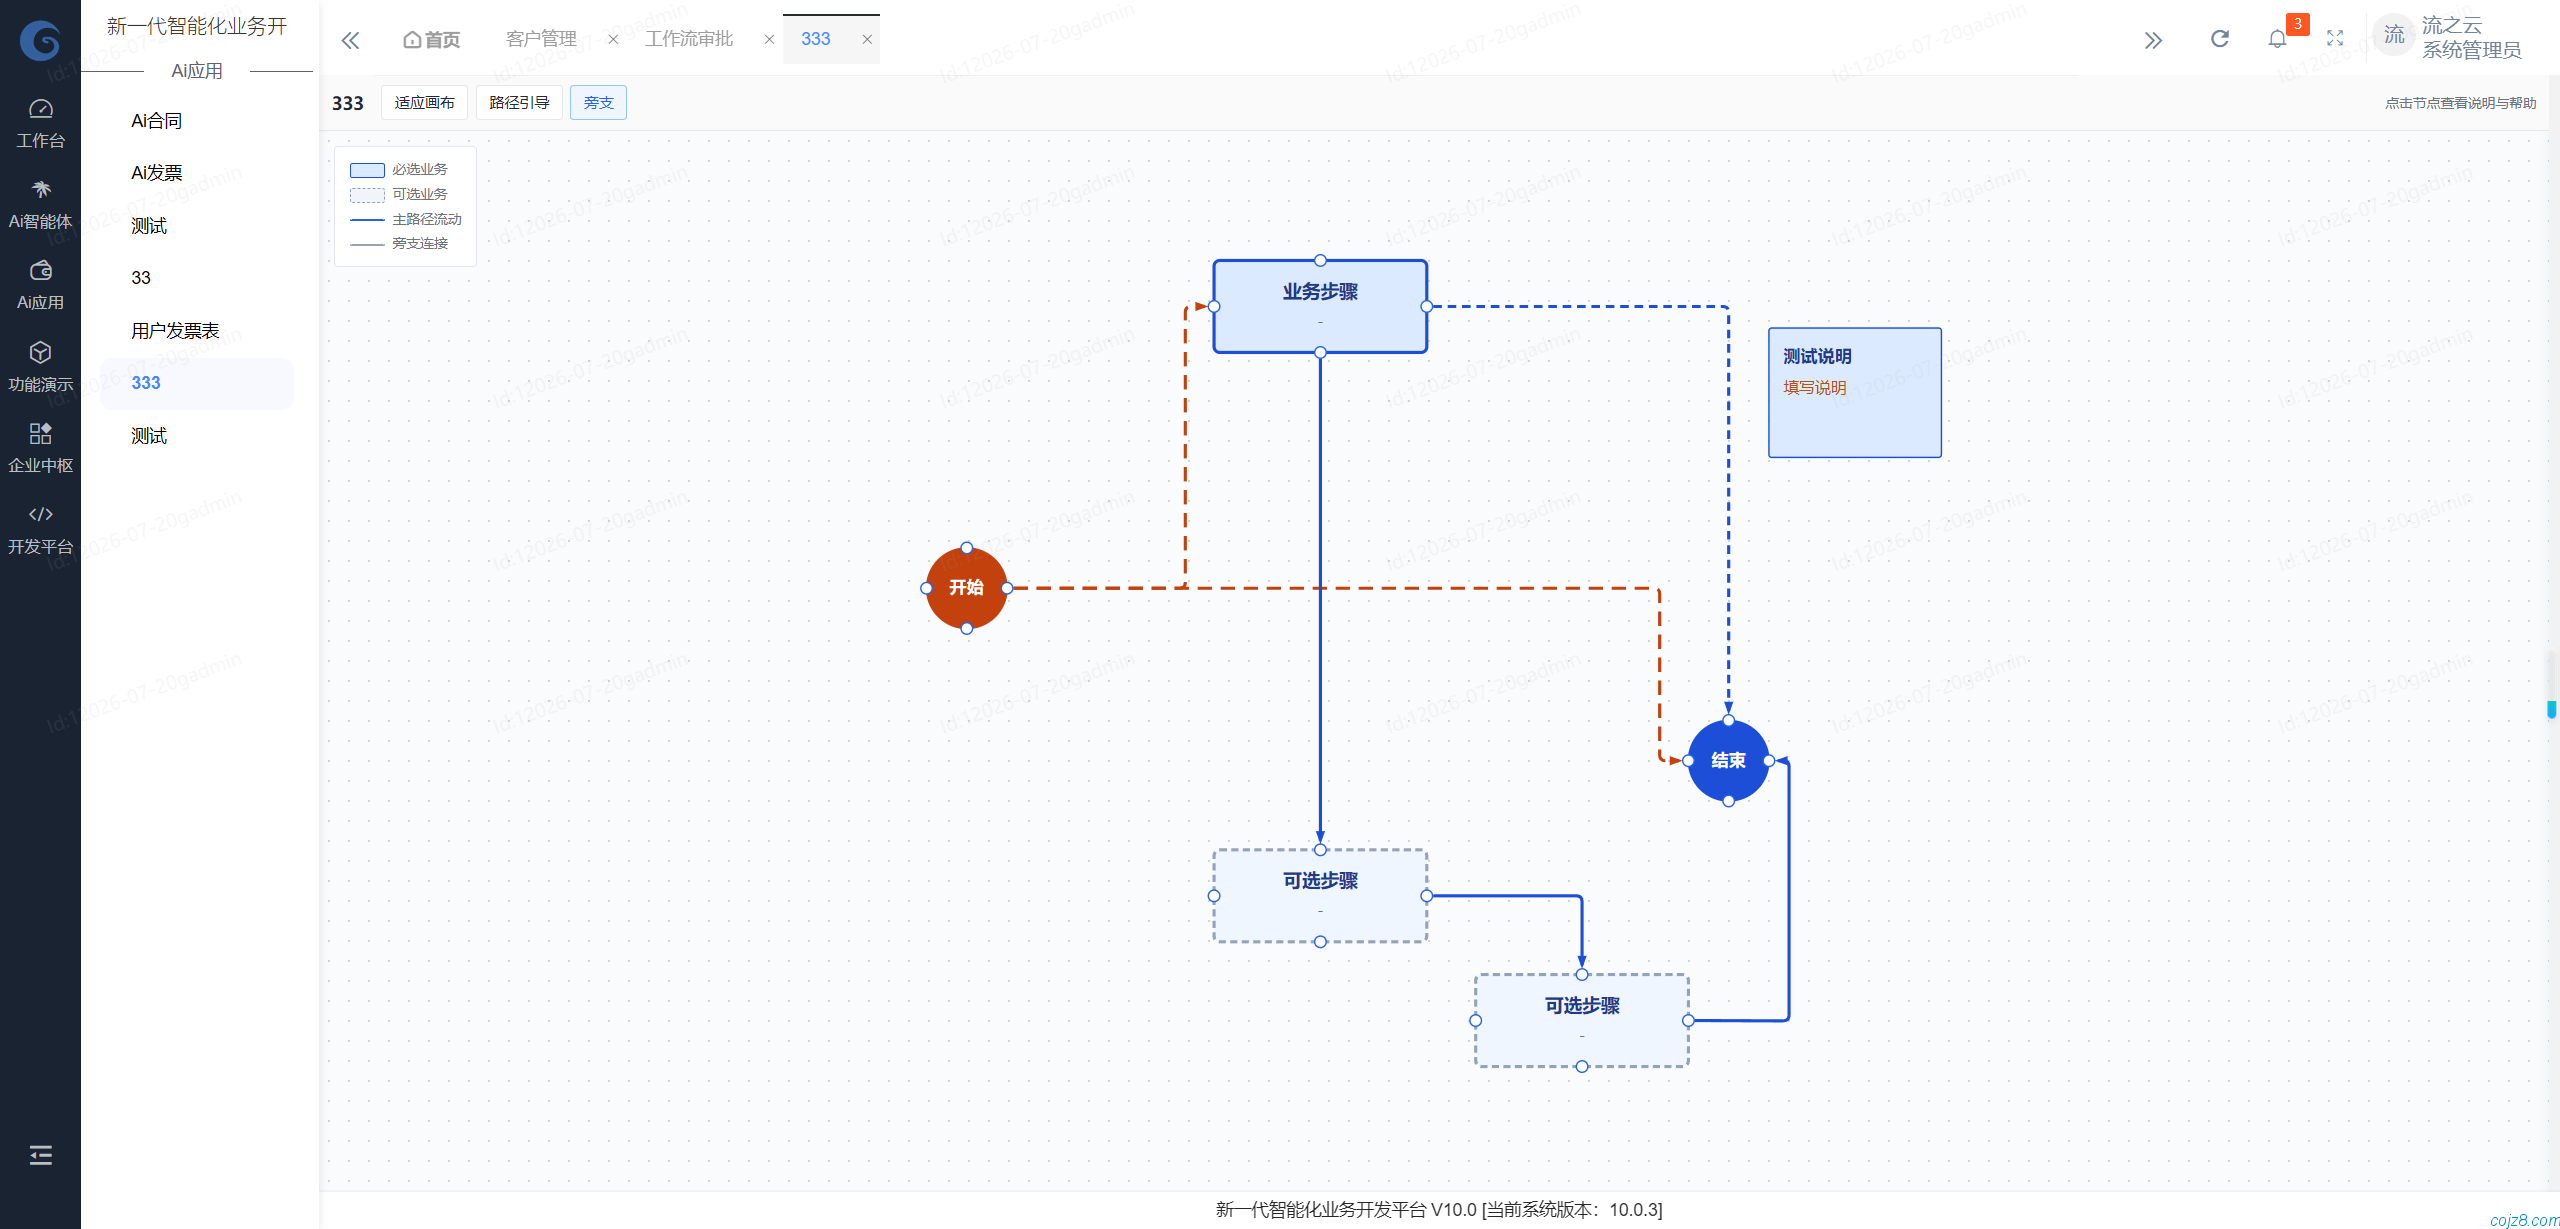Open notifications bell with 3 badge
This screenshot has height=1229, width=2560.
[2277, 39]
